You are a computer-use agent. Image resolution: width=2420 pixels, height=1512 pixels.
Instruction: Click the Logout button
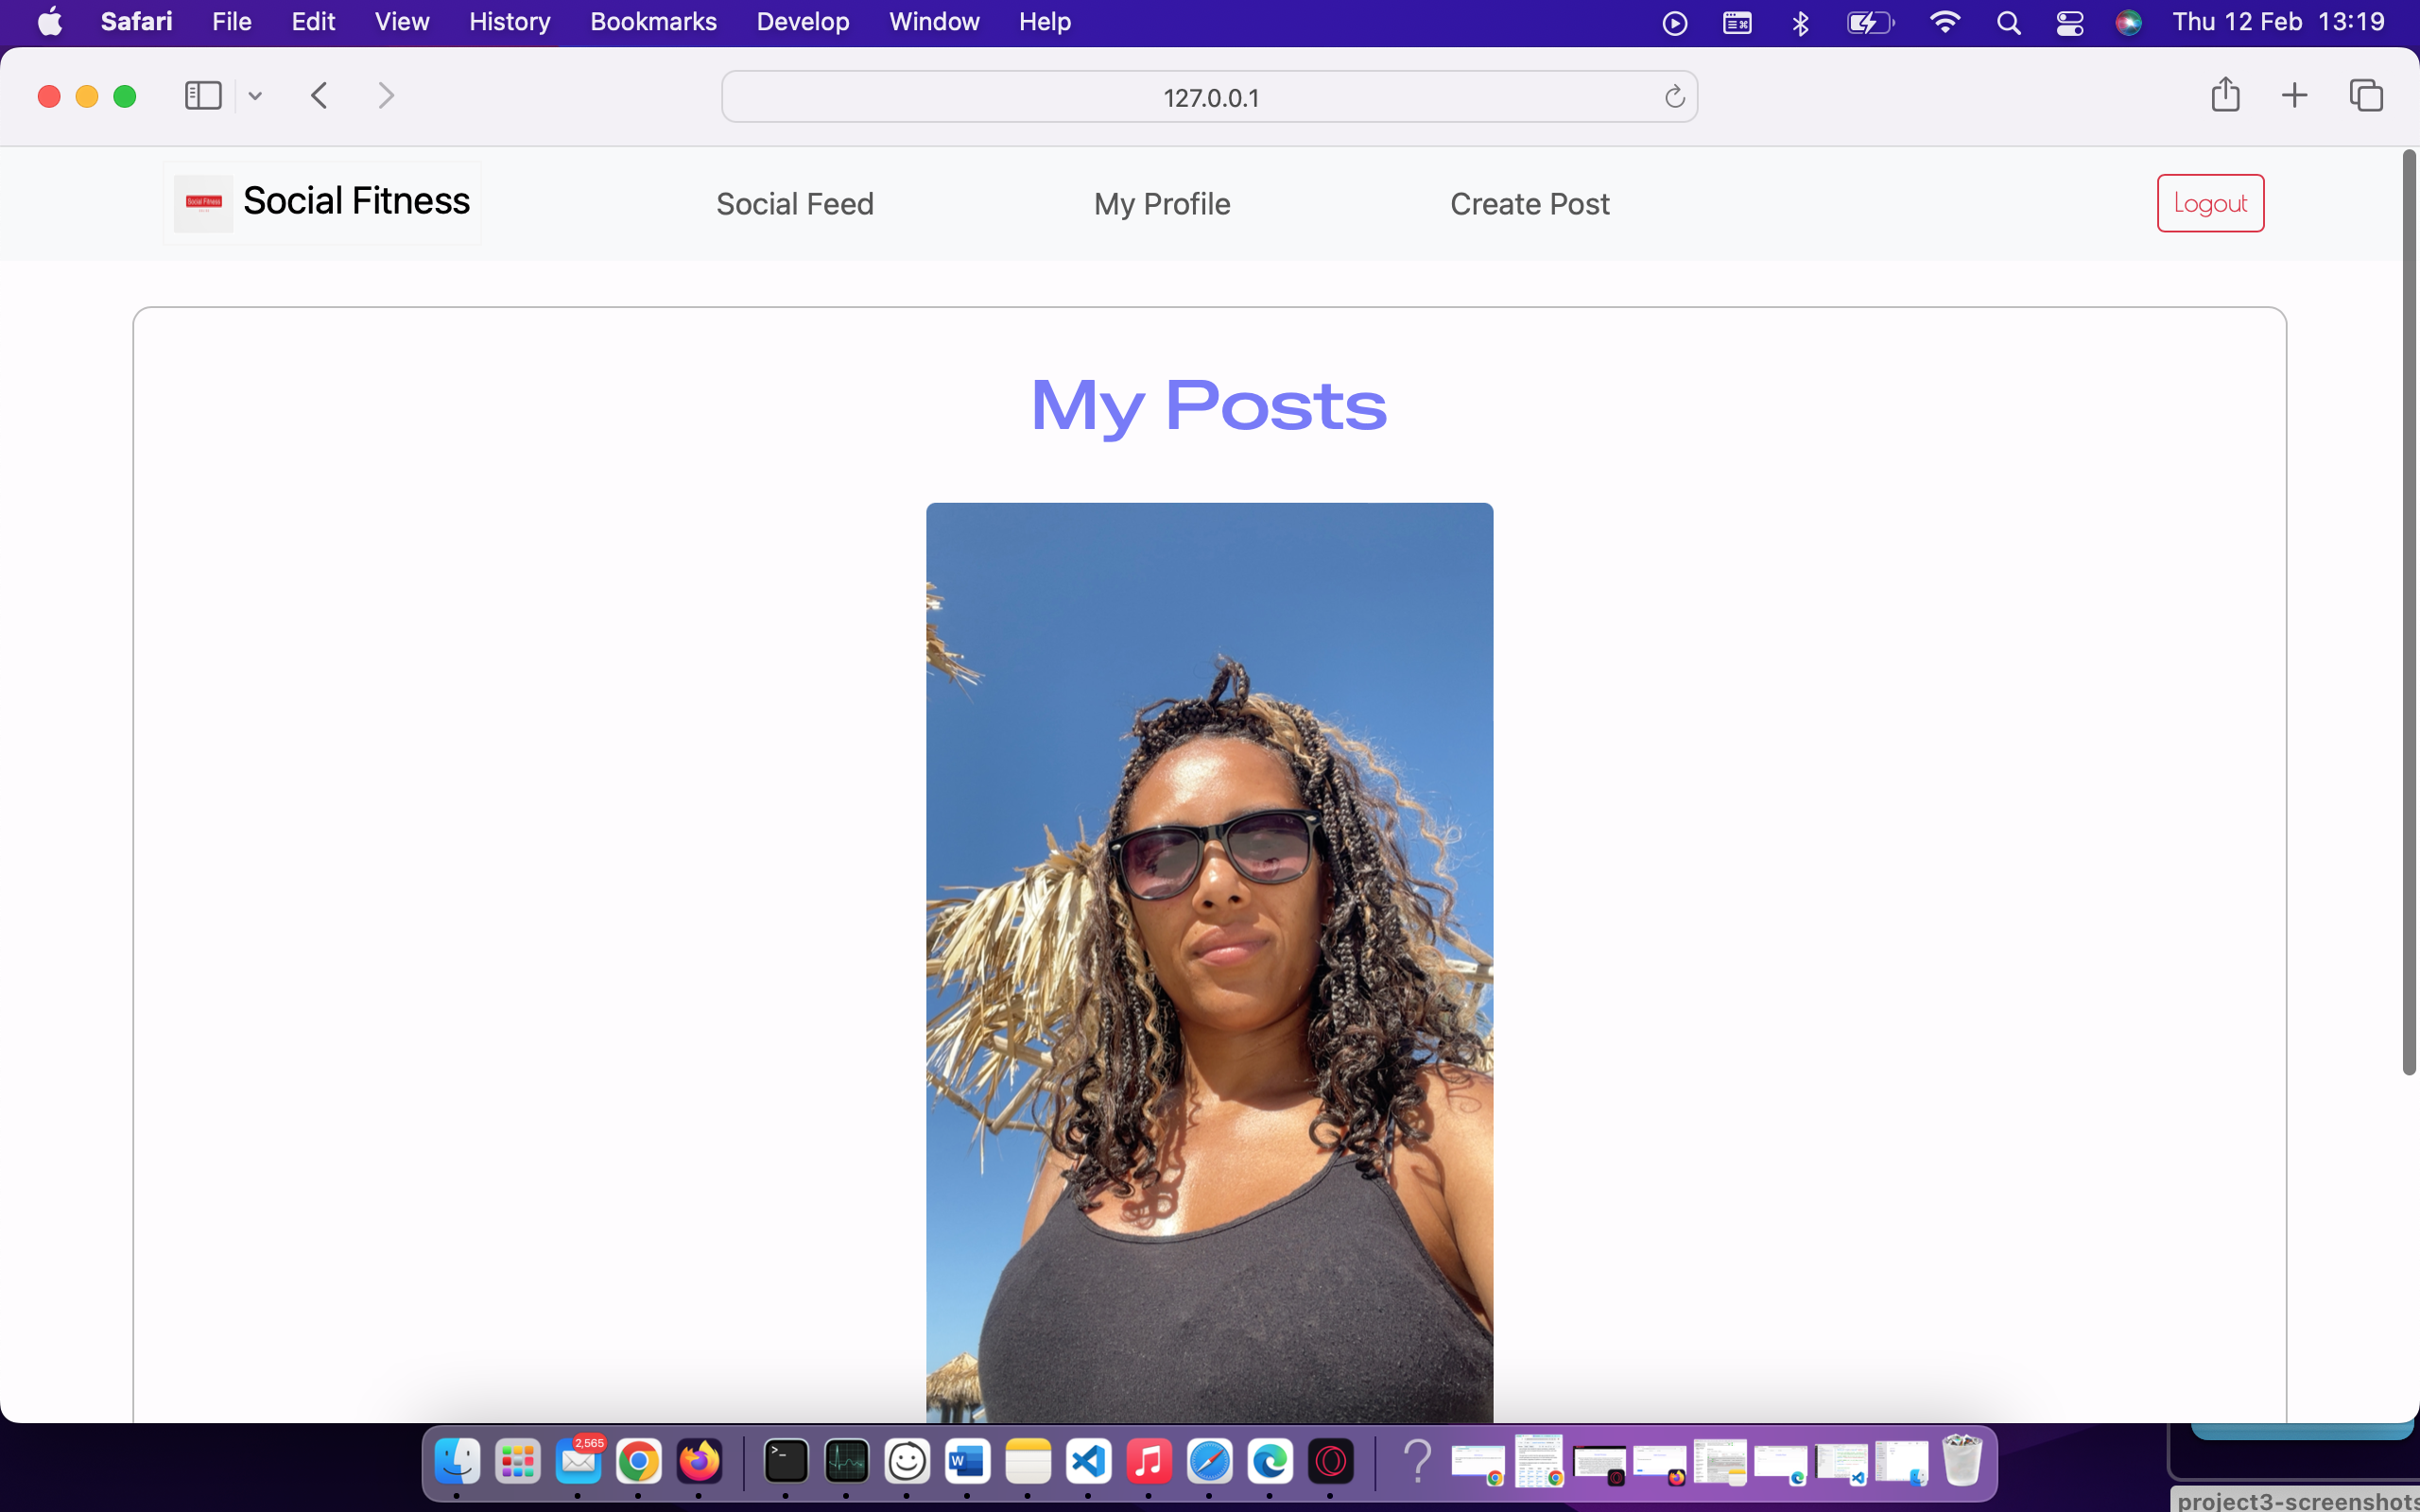[2209, 202]
